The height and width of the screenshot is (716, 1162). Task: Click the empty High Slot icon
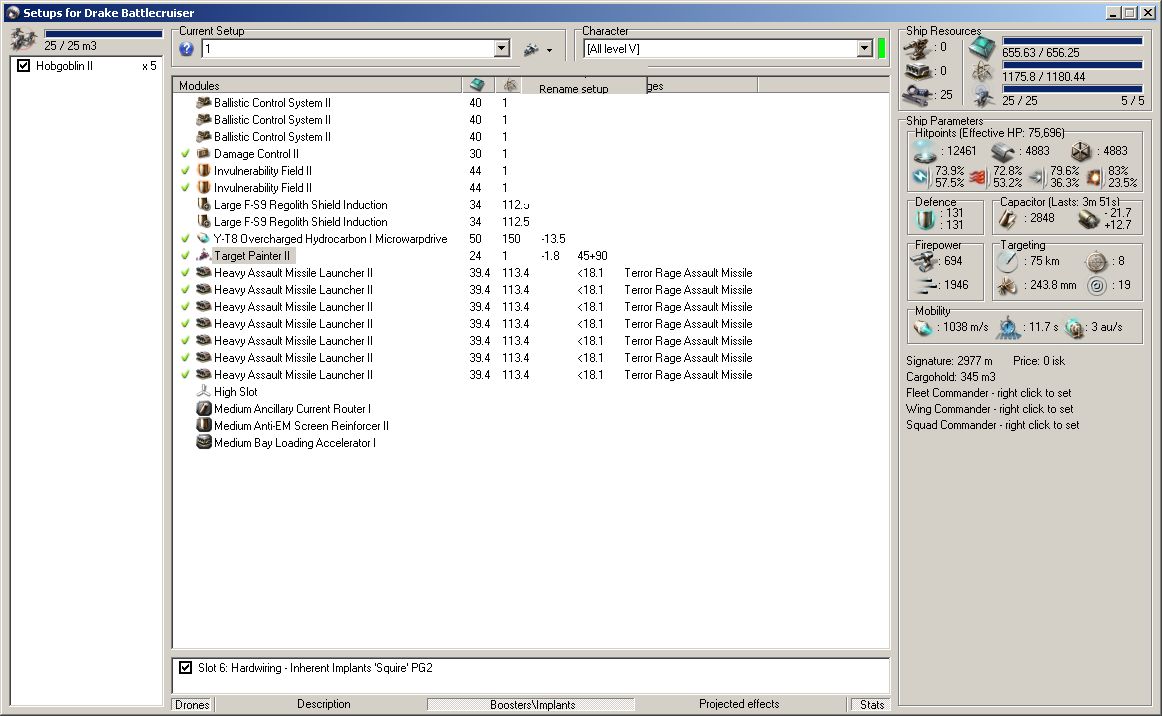[204, 391]
